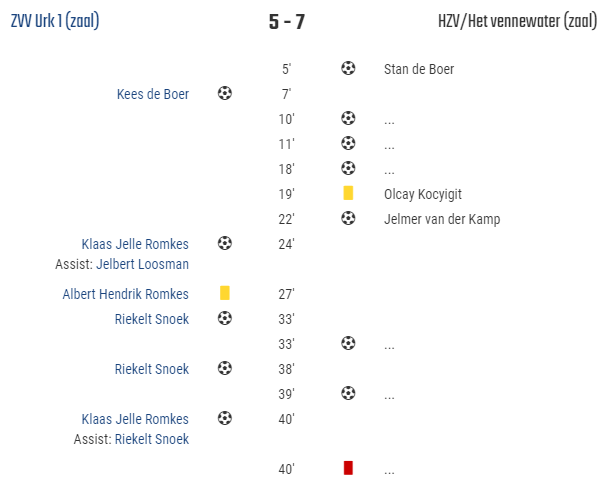Screen dimensions: 605x483
Task: Open Jelbert Loosman assist link
Action: pos(142,264)
